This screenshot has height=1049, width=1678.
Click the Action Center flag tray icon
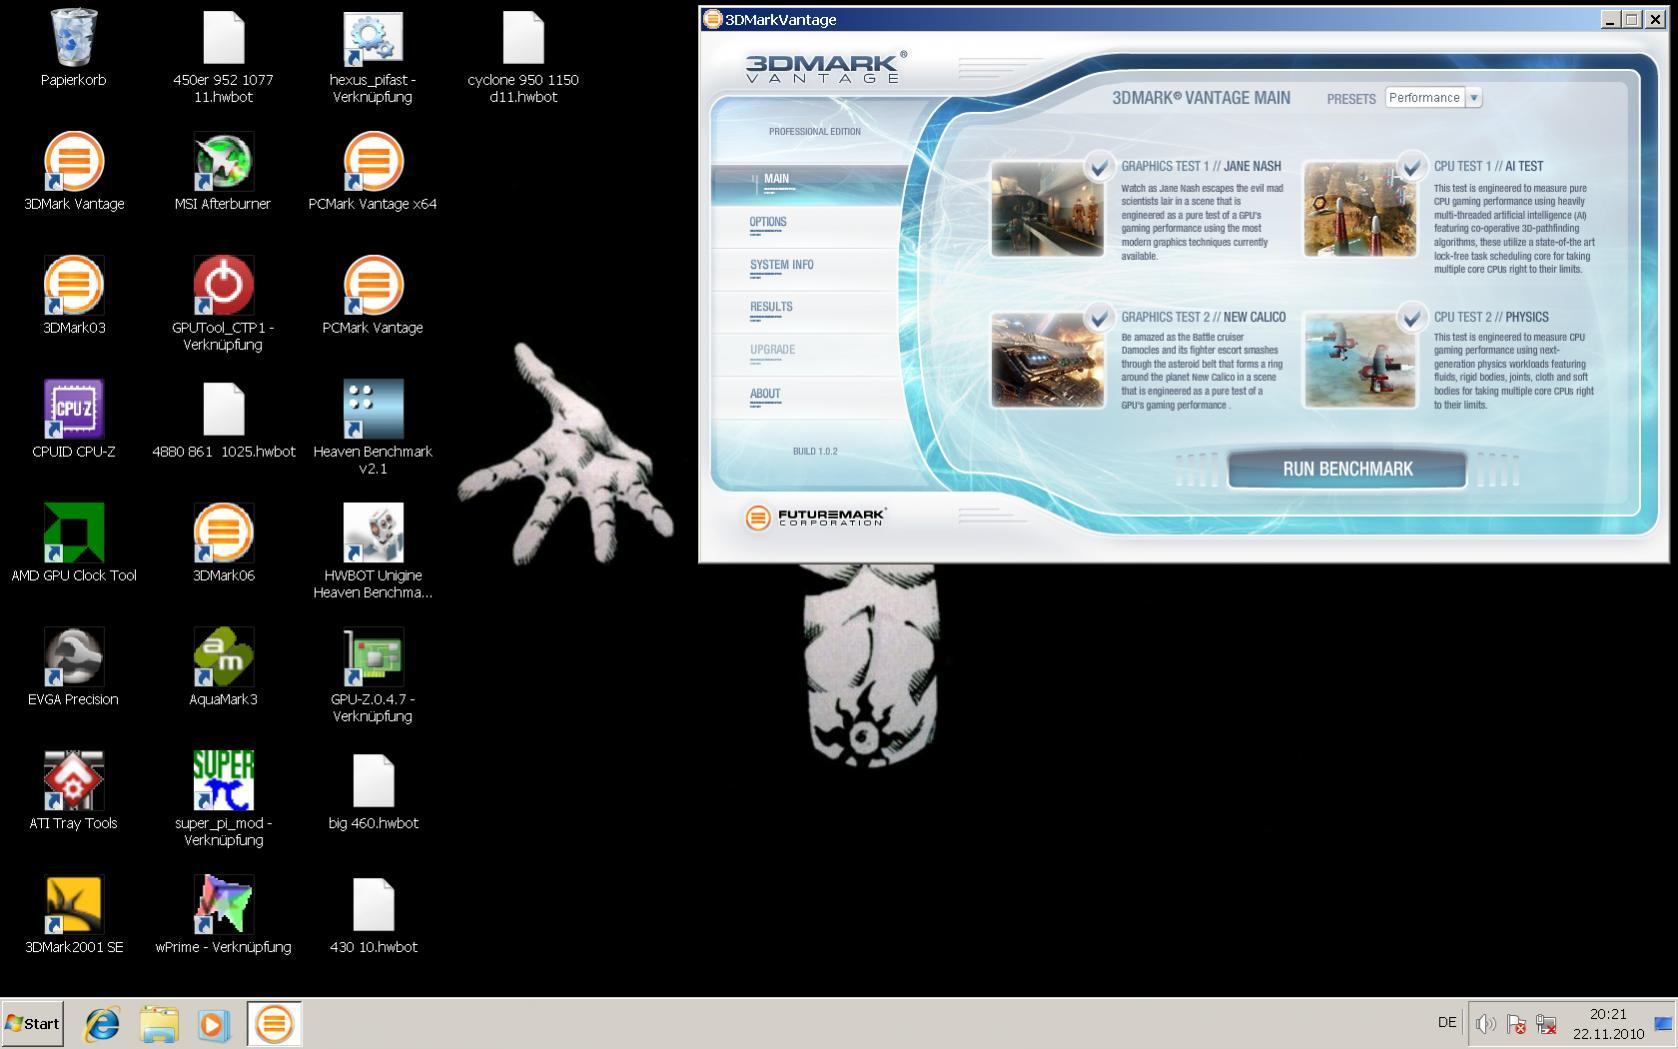click(1517, 1024)
